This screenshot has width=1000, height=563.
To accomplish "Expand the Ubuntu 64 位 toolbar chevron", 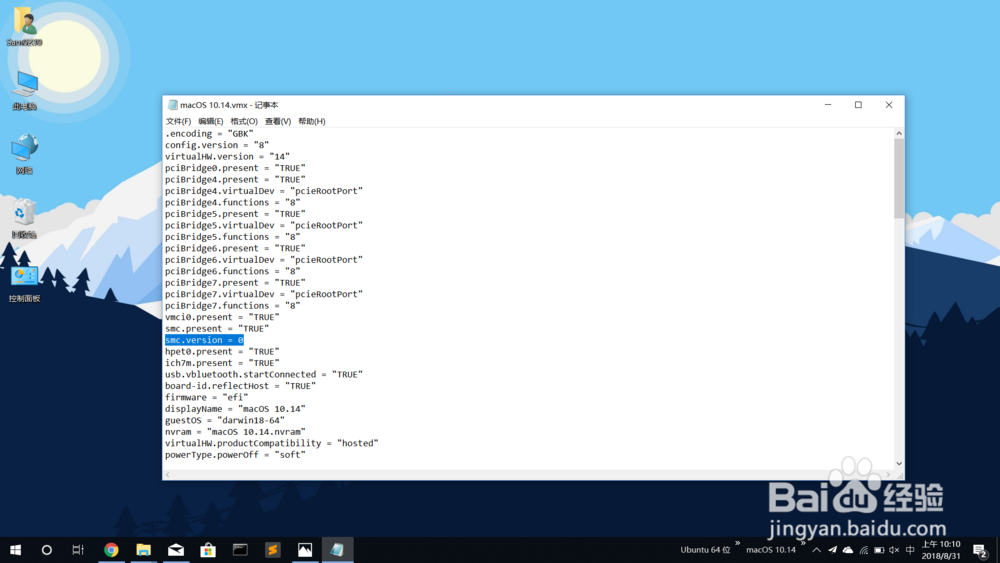I will tap(737, 544).
